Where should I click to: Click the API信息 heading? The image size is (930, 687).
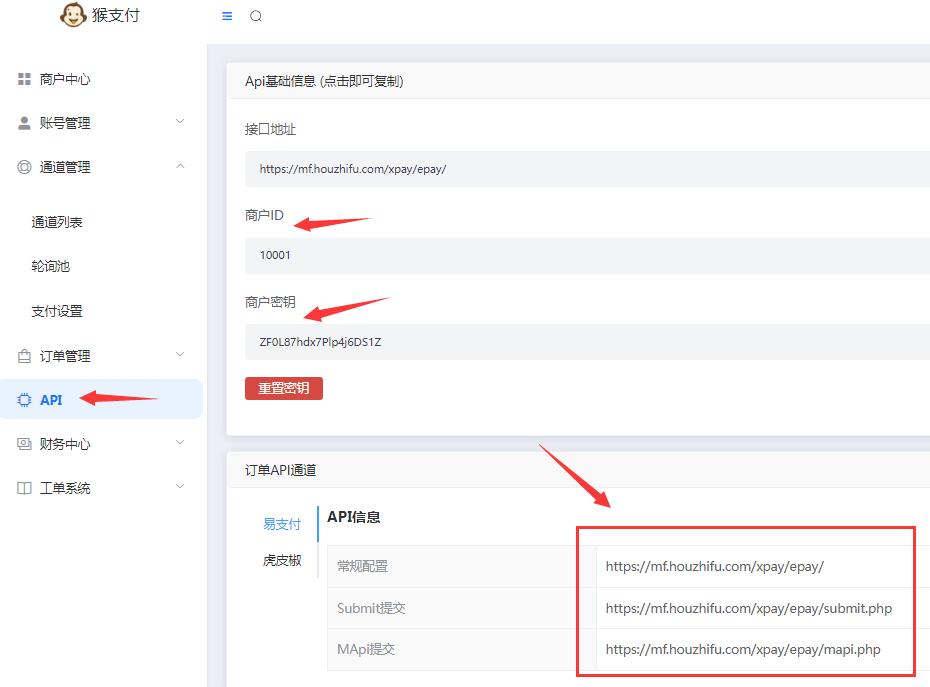pyautogui.click(x=353, y=517)
